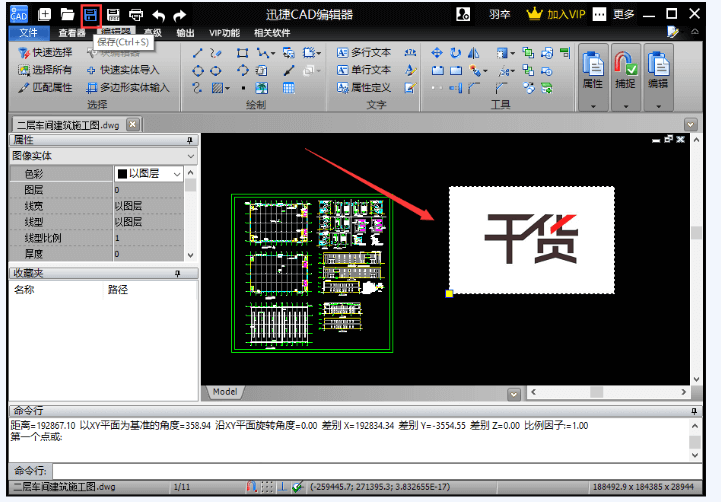Click the Save icon in title bar
This screenshot has width=721, height=502.
pyautogui.click(x=91, y=15)
